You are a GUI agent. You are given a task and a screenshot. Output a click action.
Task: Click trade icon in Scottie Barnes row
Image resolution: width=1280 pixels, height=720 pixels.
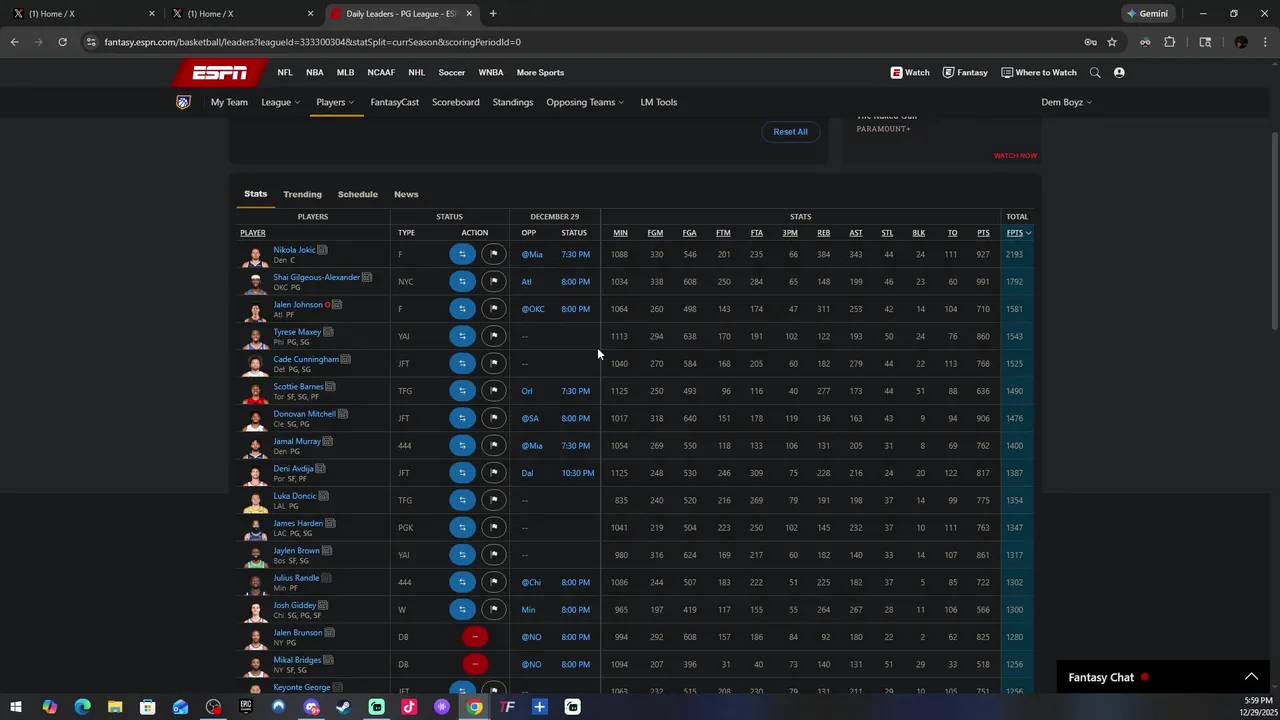[462, 391]
